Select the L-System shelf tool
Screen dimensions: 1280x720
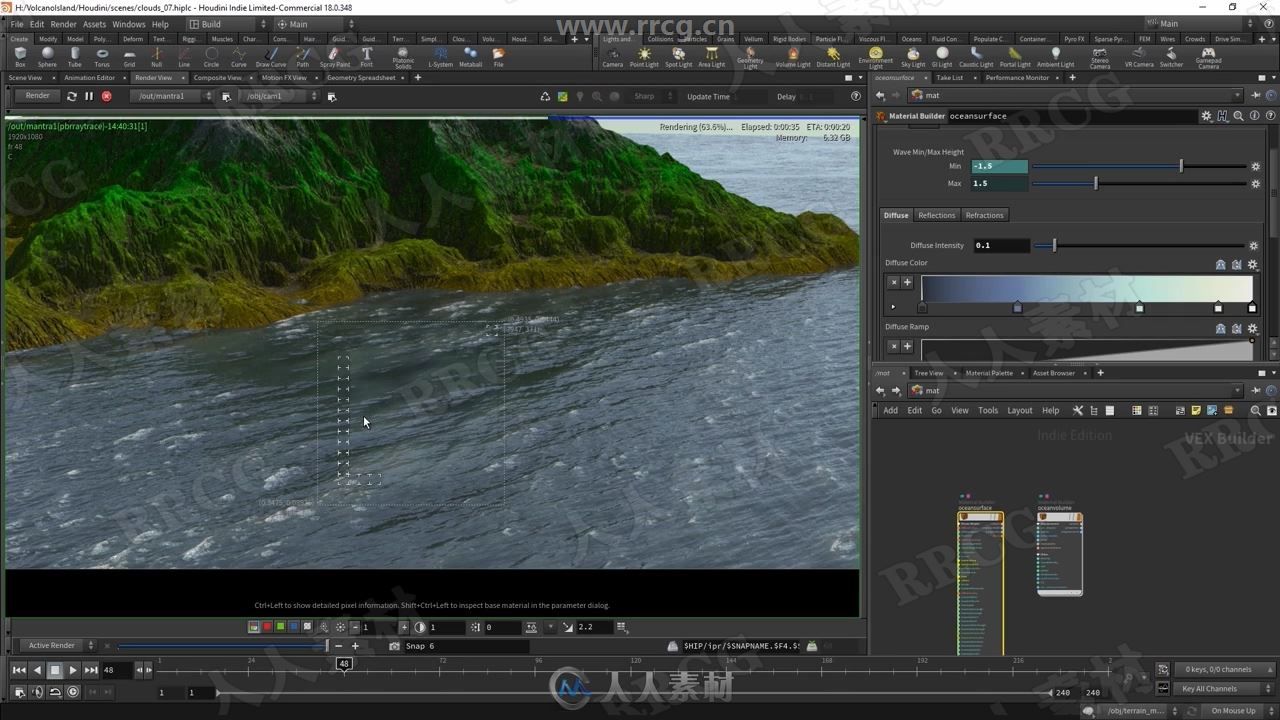pyautogui.click(x=440, y=57)
